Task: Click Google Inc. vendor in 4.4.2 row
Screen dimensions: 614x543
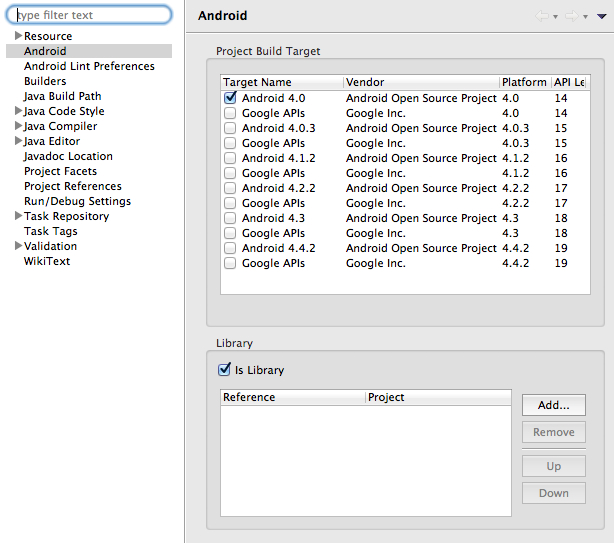Action: pos(376,263)
